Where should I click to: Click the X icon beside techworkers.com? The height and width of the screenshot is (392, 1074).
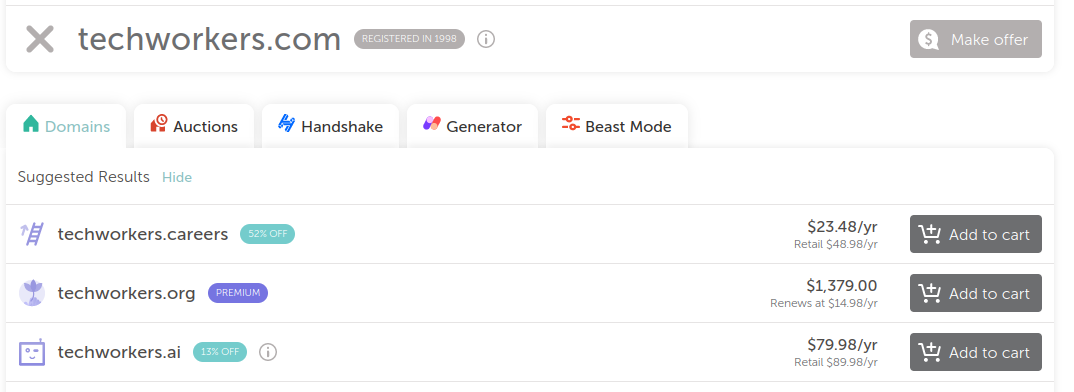point(40,39)
